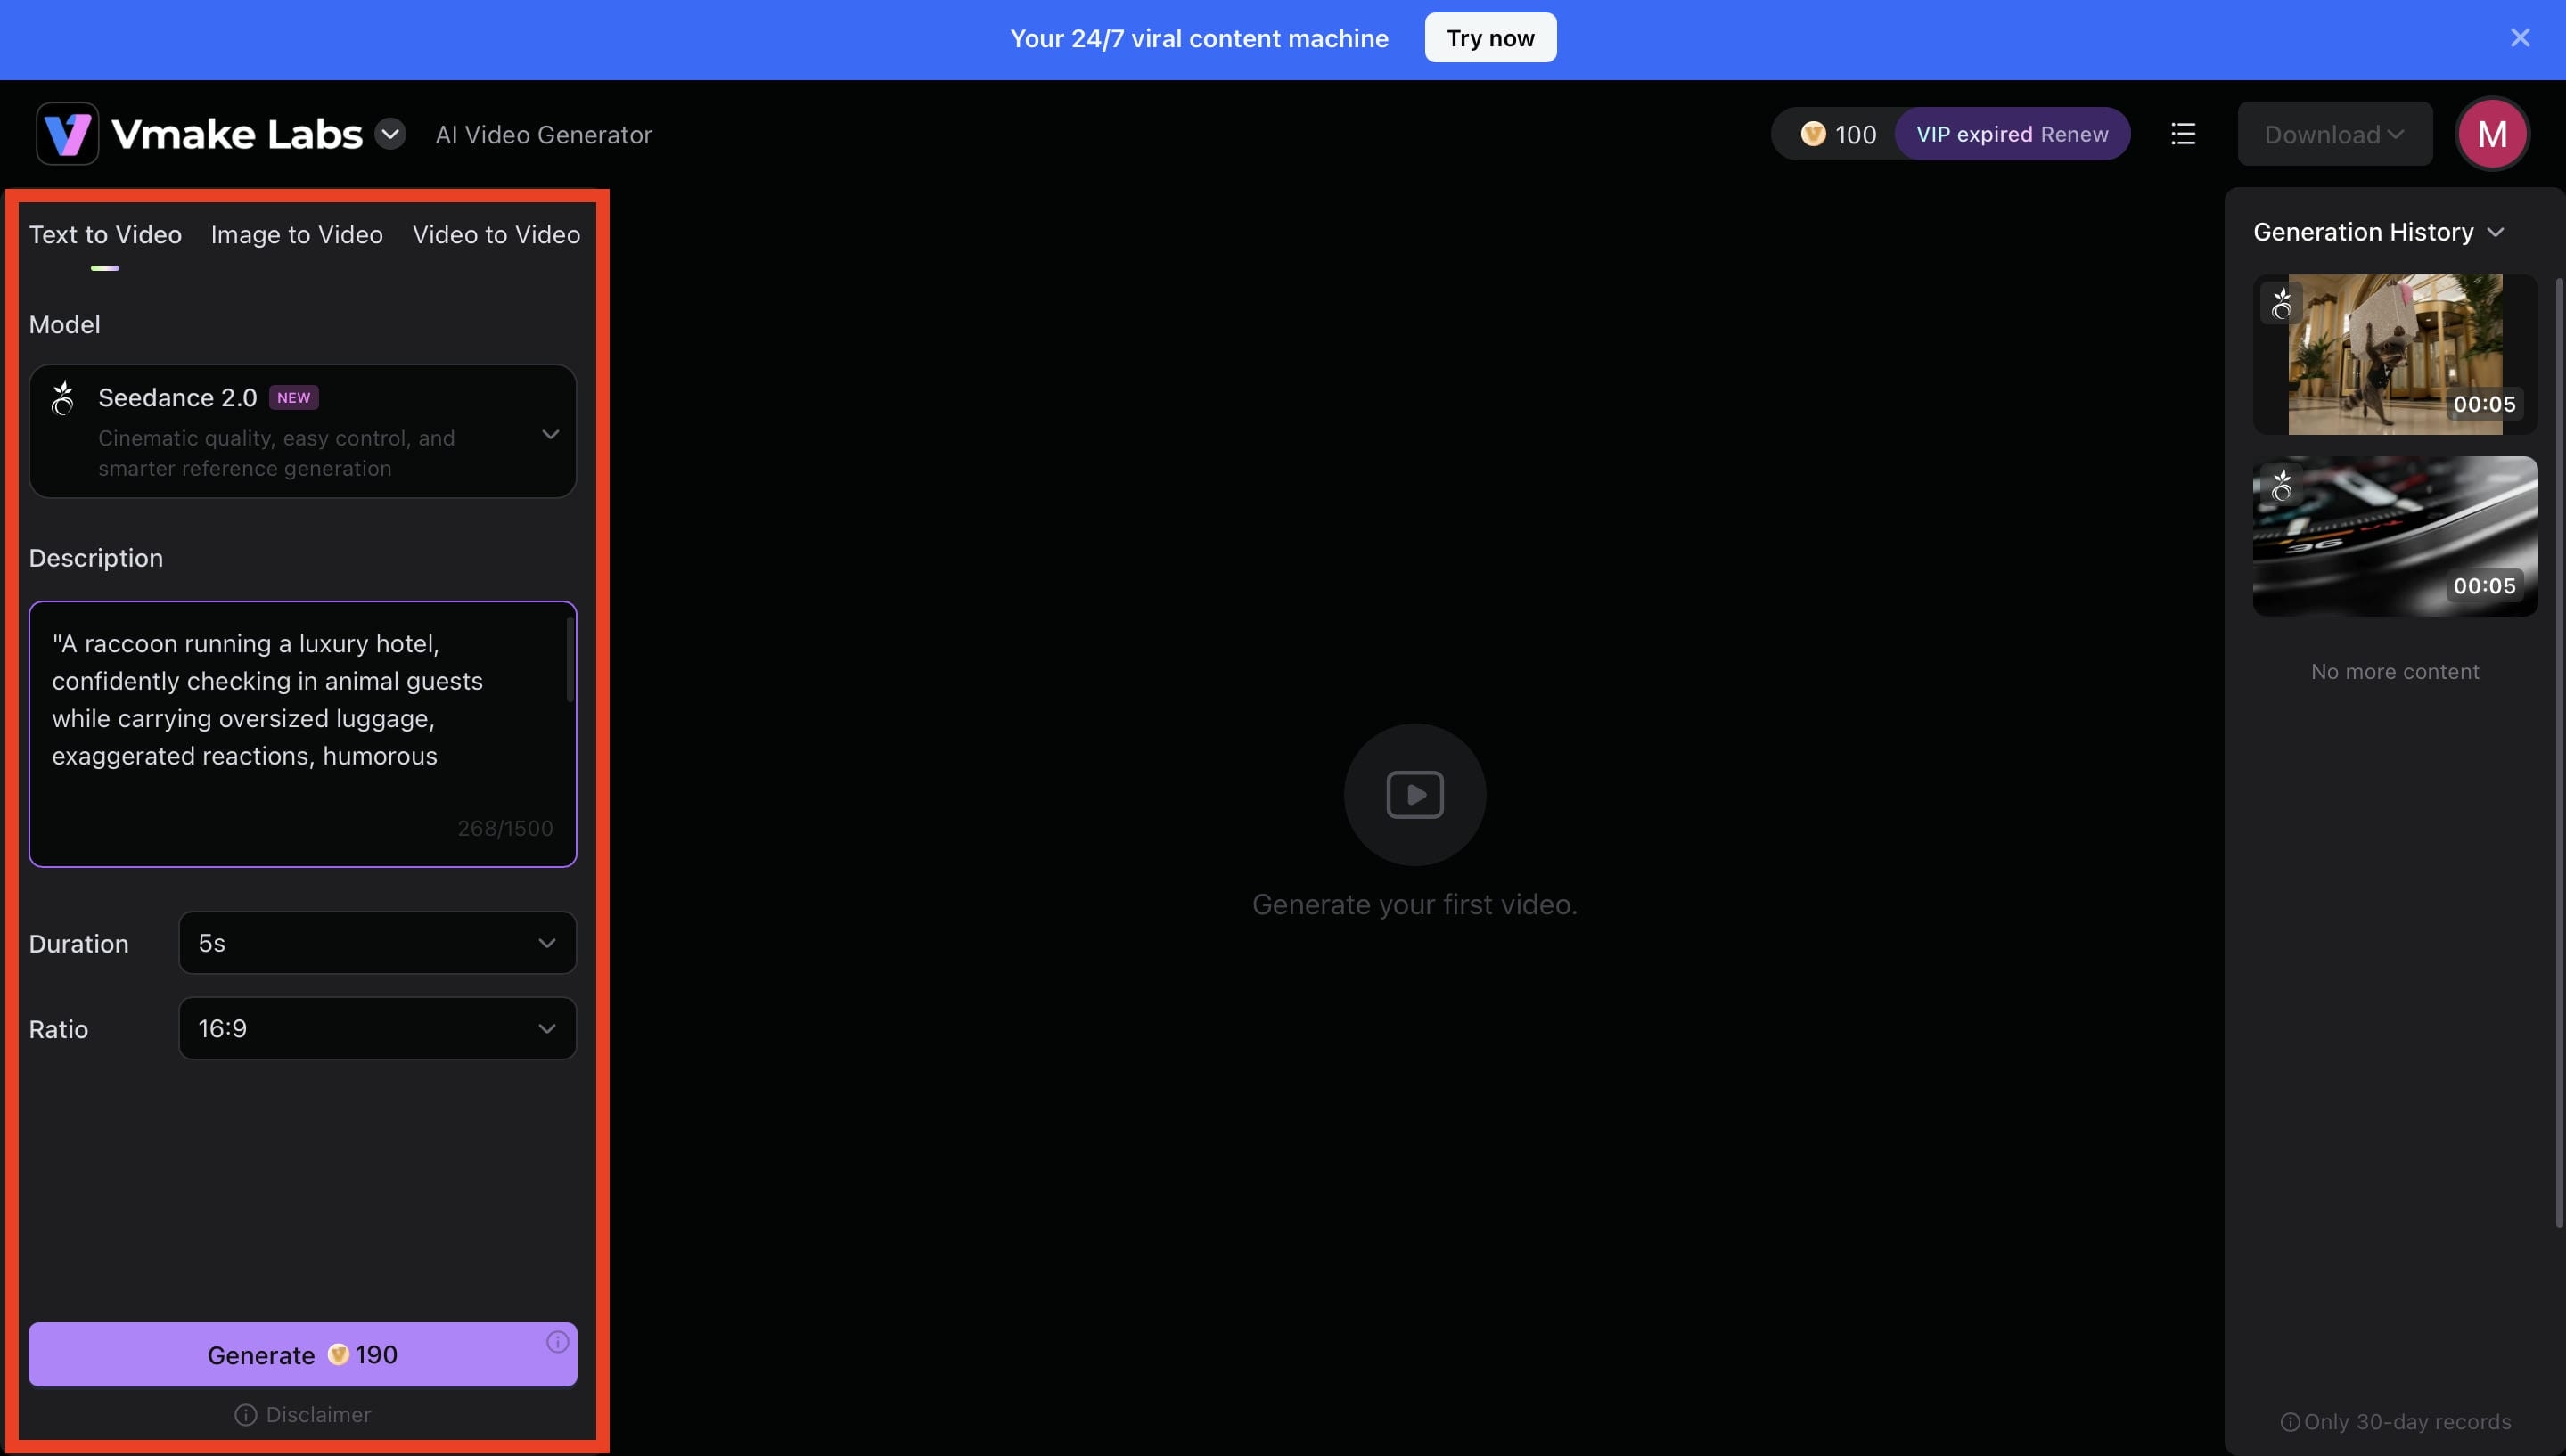Switch to the Image to Video tab
This screenshot has width=2566, height=1456.
(297, 234)
